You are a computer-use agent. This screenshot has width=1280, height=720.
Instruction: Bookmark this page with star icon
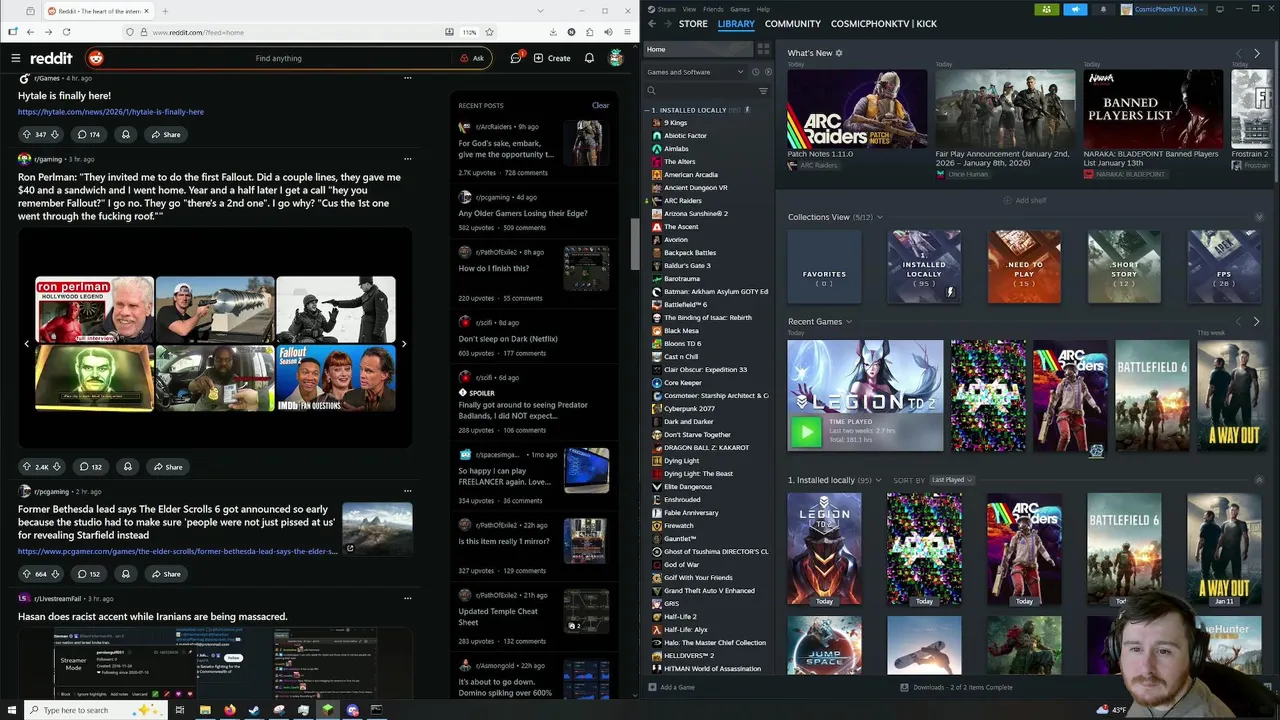click(489, 32)
